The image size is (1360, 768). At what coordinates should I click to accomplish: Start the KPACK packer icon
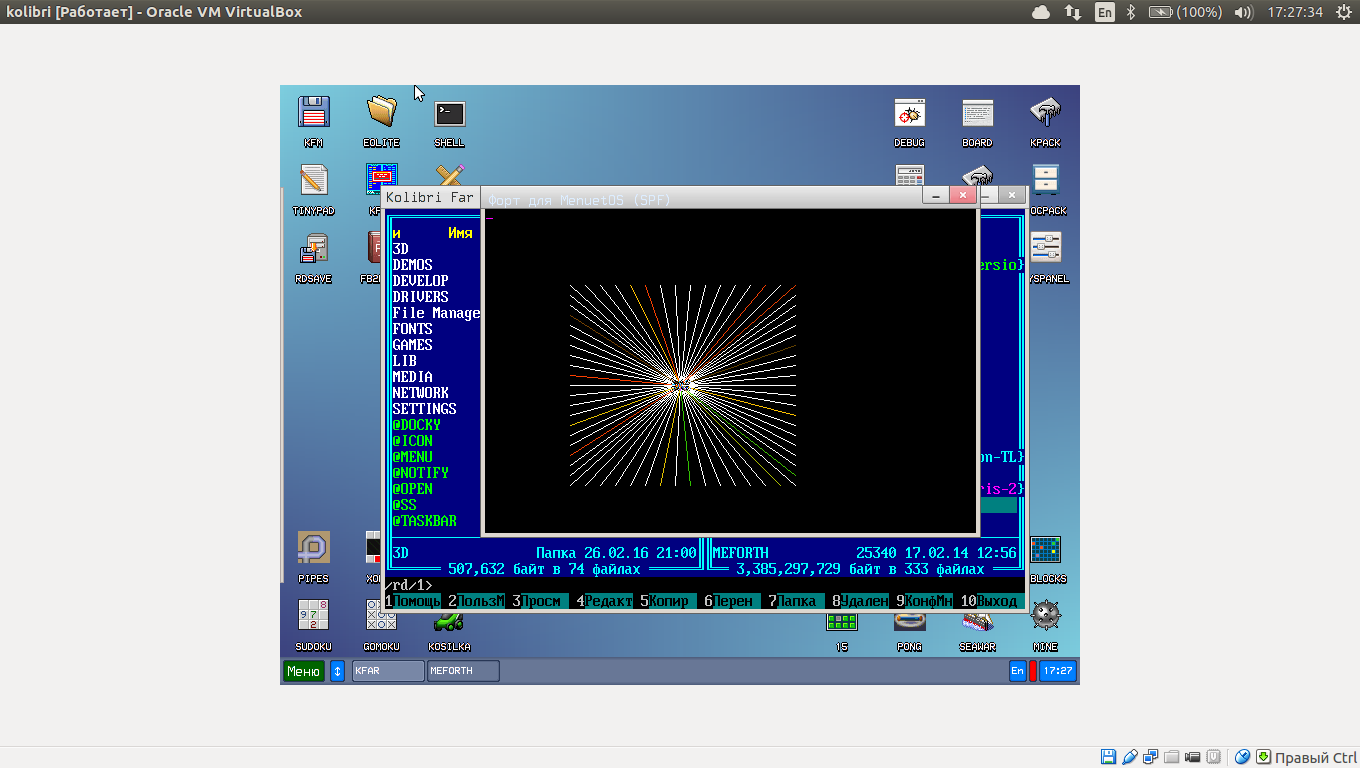click(1045, 113)
